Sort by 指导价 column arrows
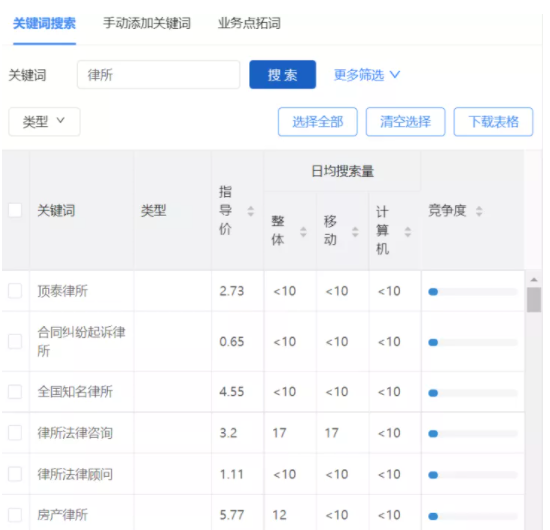 coord(250,211)
